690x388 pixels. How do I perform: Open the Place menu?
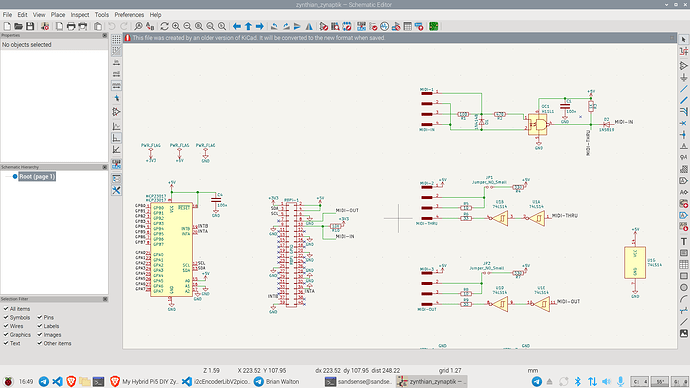(x=58, y=15)
